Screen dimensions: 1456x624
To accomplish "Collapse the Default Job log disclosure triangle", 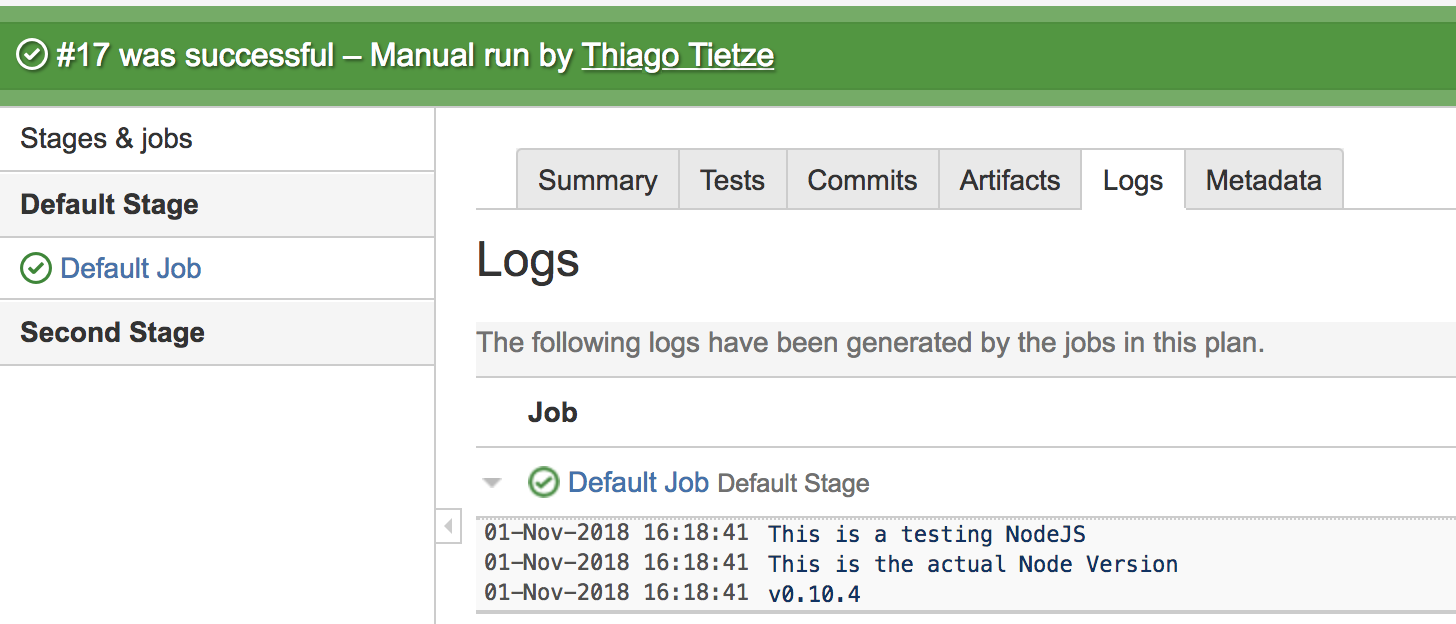I will [491, 483].
